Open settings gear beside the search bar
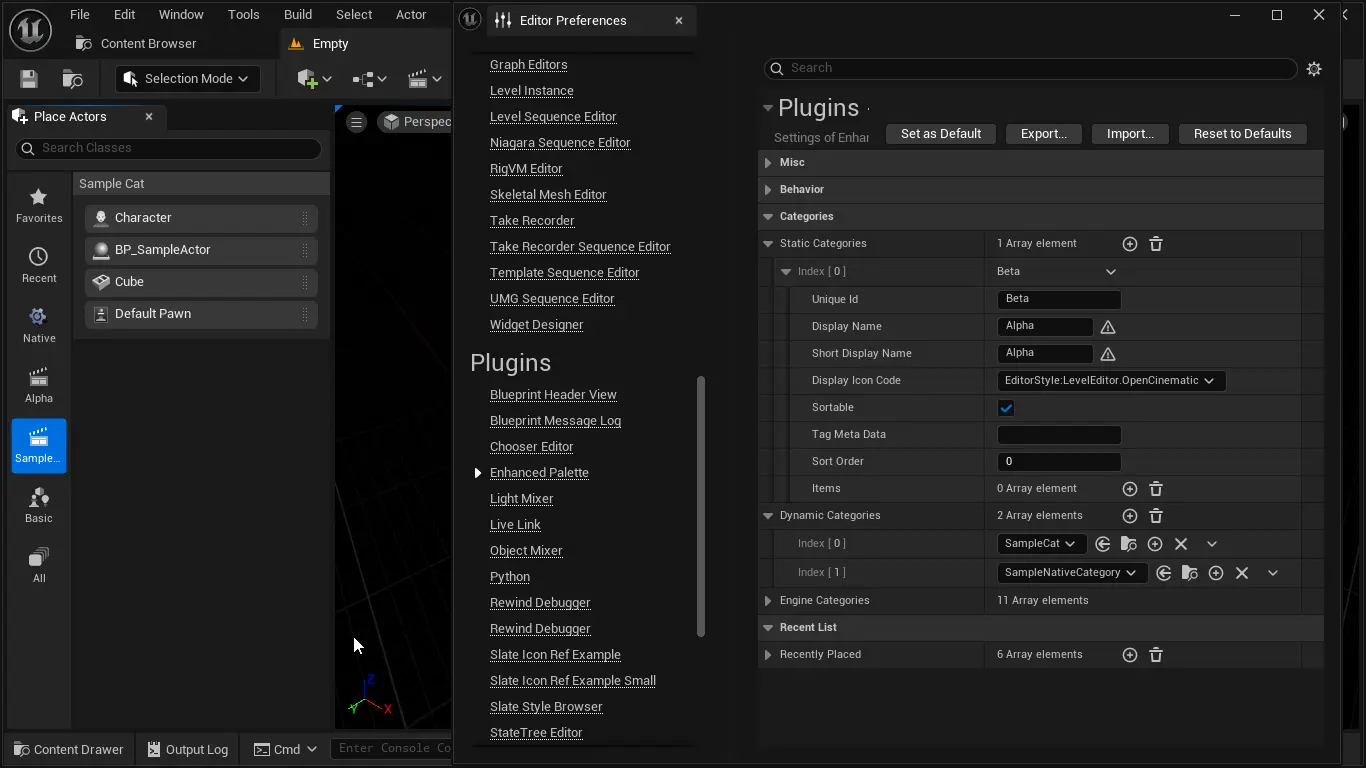Image resolution: width=1366 pixels, height=768 pixels. tap(1314, 69)
